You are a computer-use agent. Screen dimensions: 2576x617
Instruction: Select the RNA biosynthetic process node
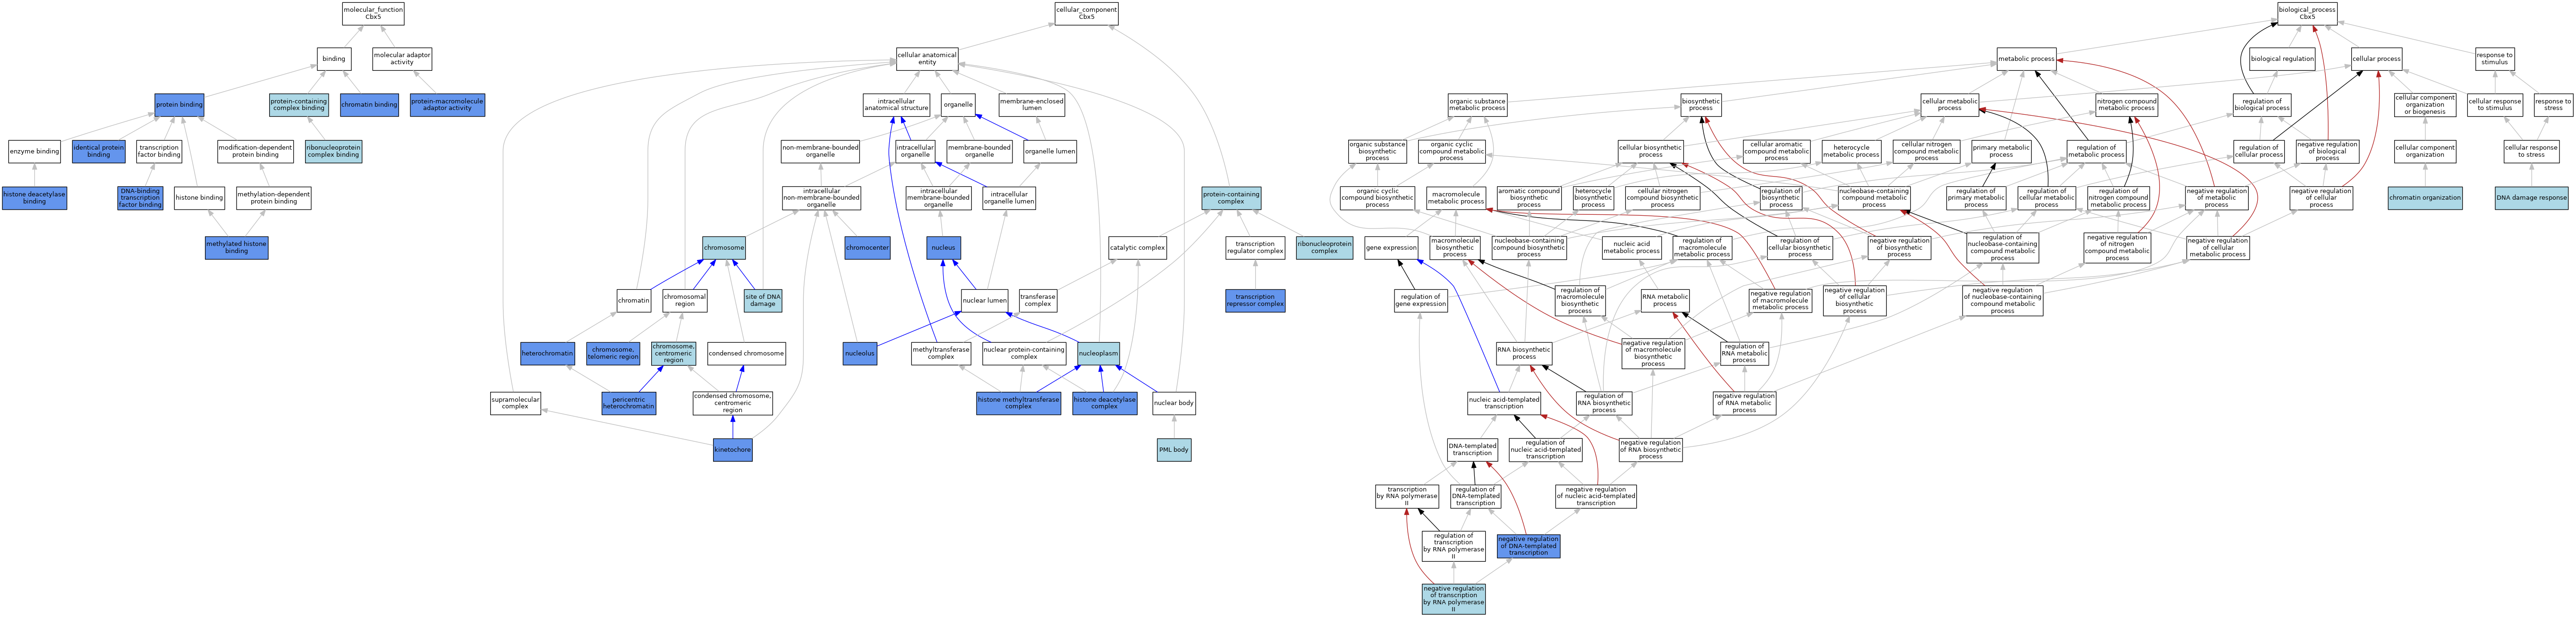(1524, 353)
